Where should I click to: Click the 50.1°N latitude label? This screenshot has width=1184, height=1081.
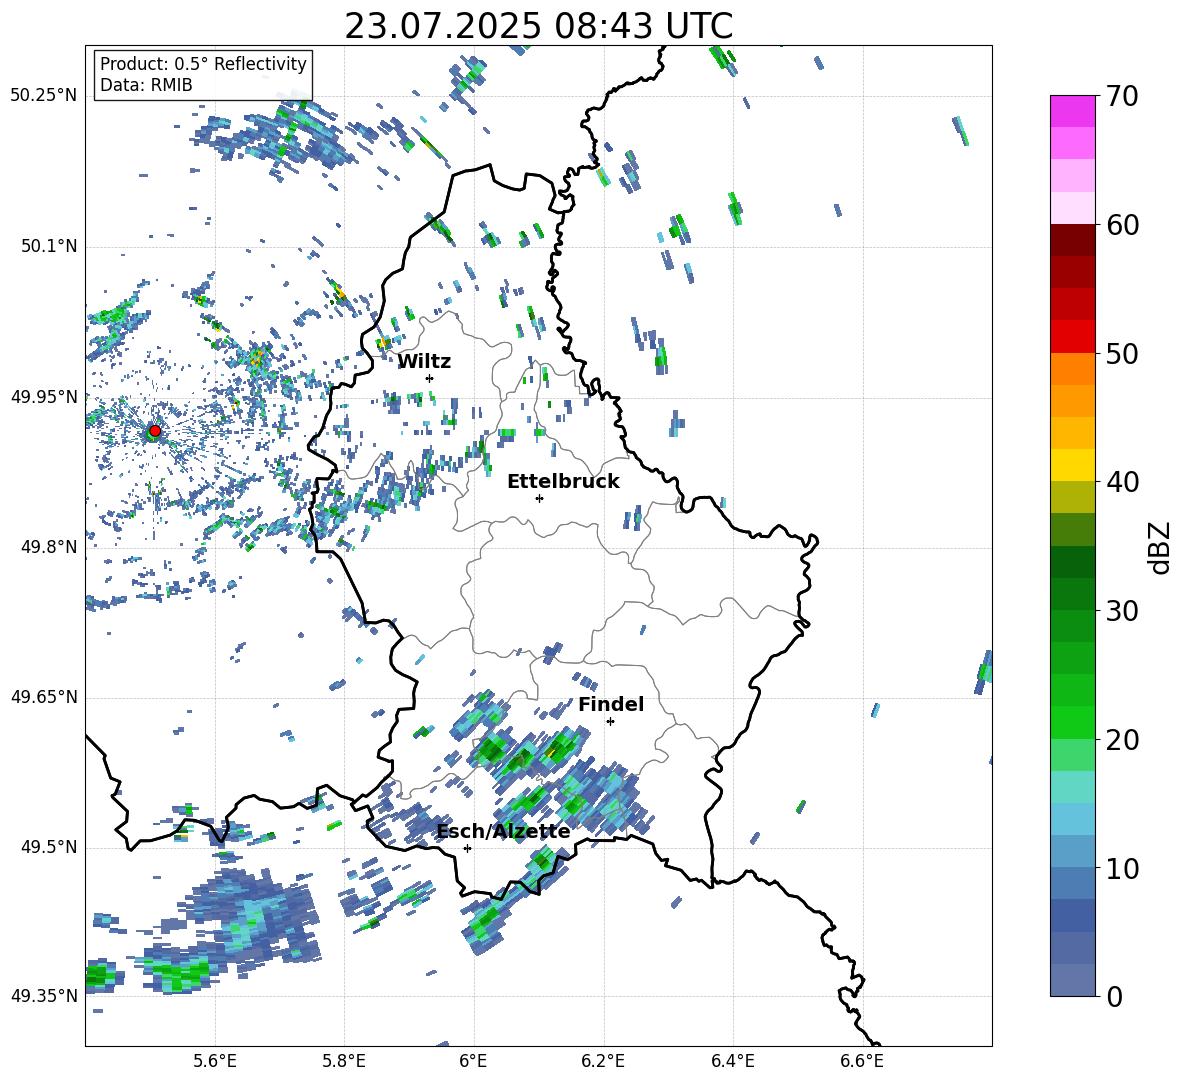click(x=48, y=247)
